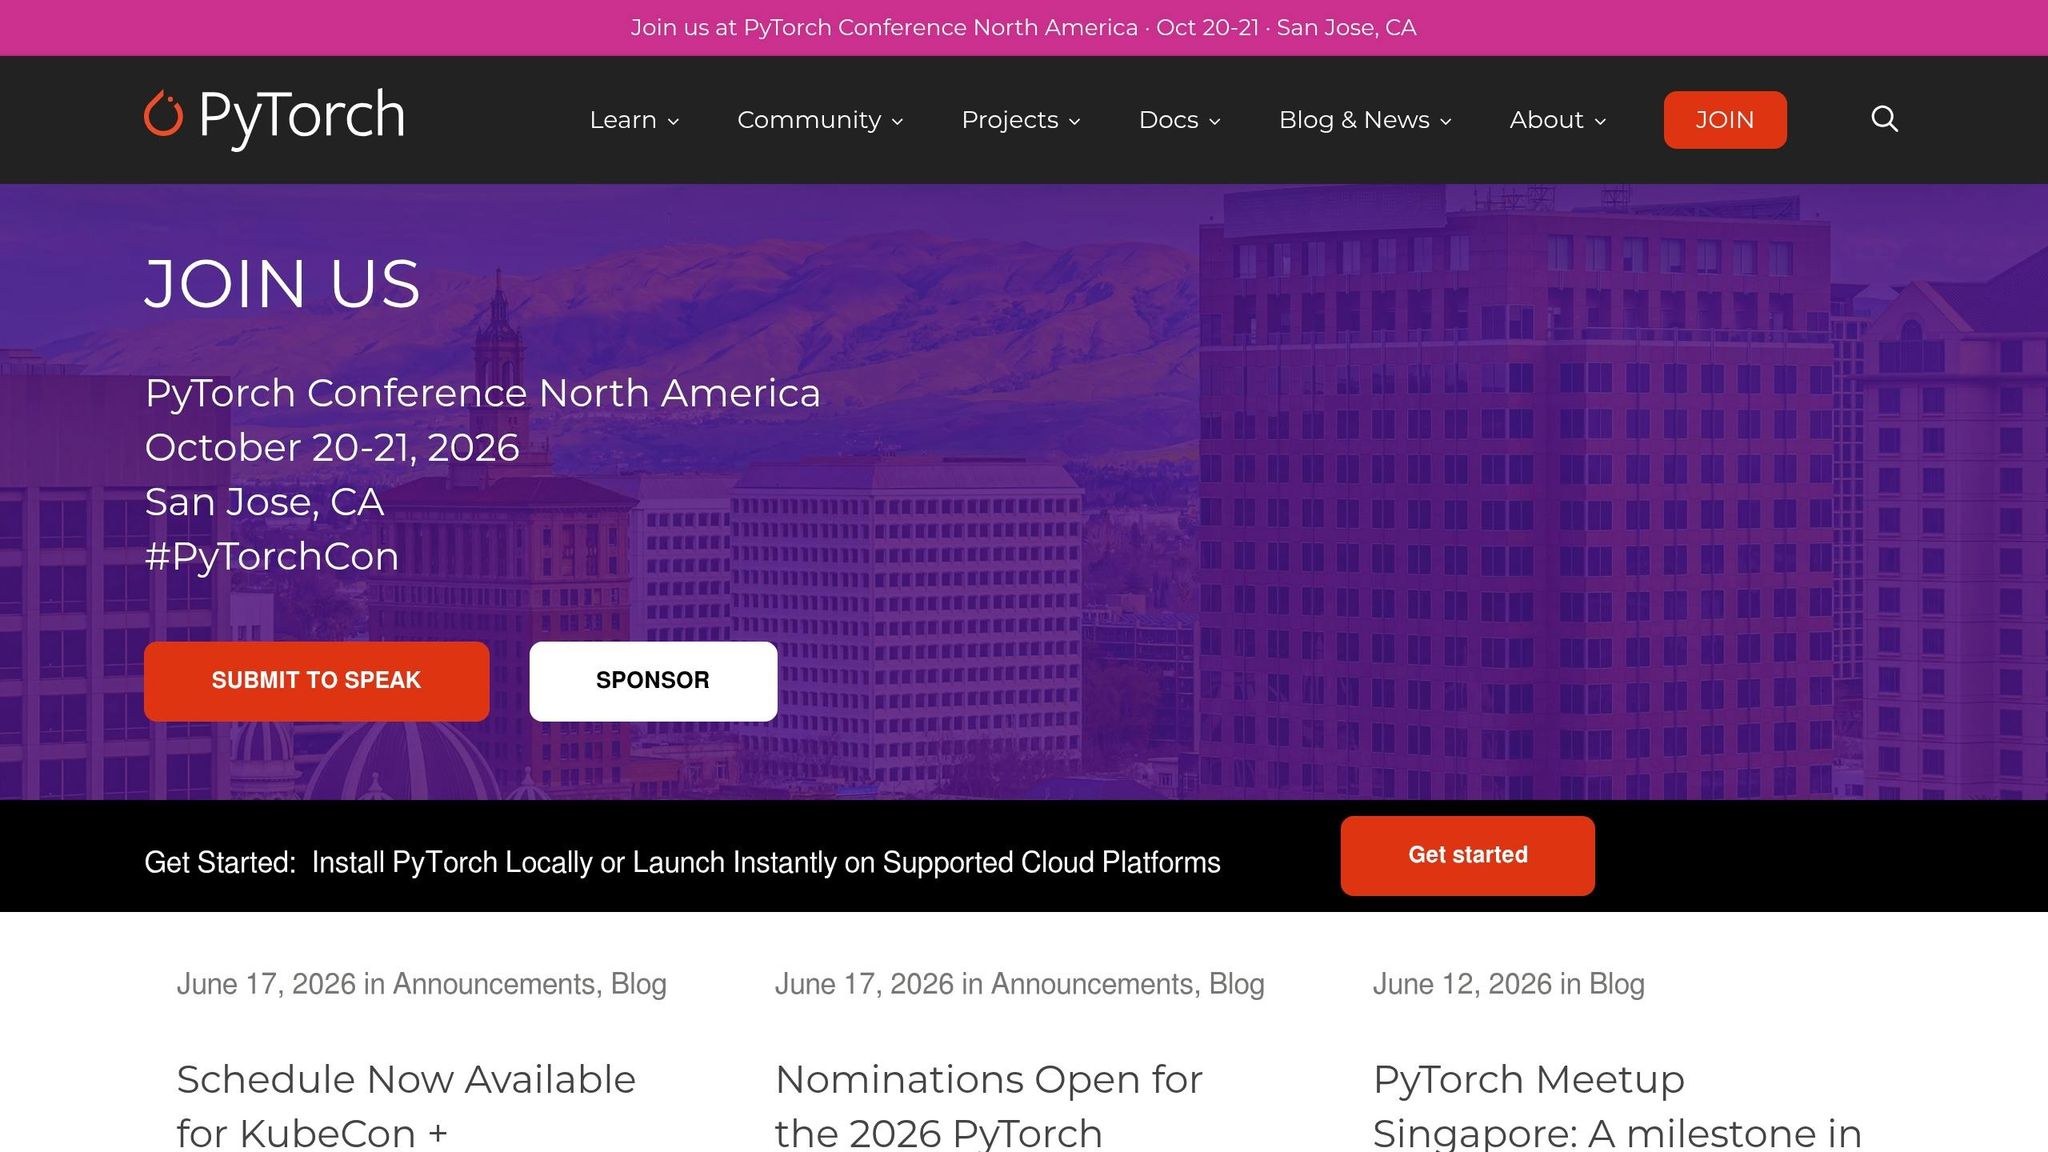Click June 17 date above Nominations post

point(864,984)
